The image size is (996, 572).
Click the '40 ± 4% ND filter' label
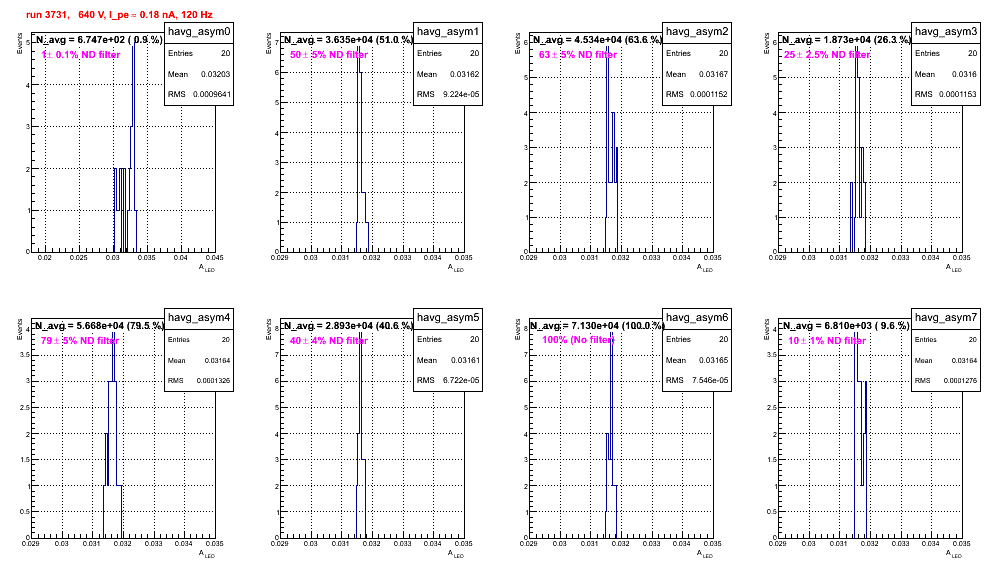tap(329, 341)
